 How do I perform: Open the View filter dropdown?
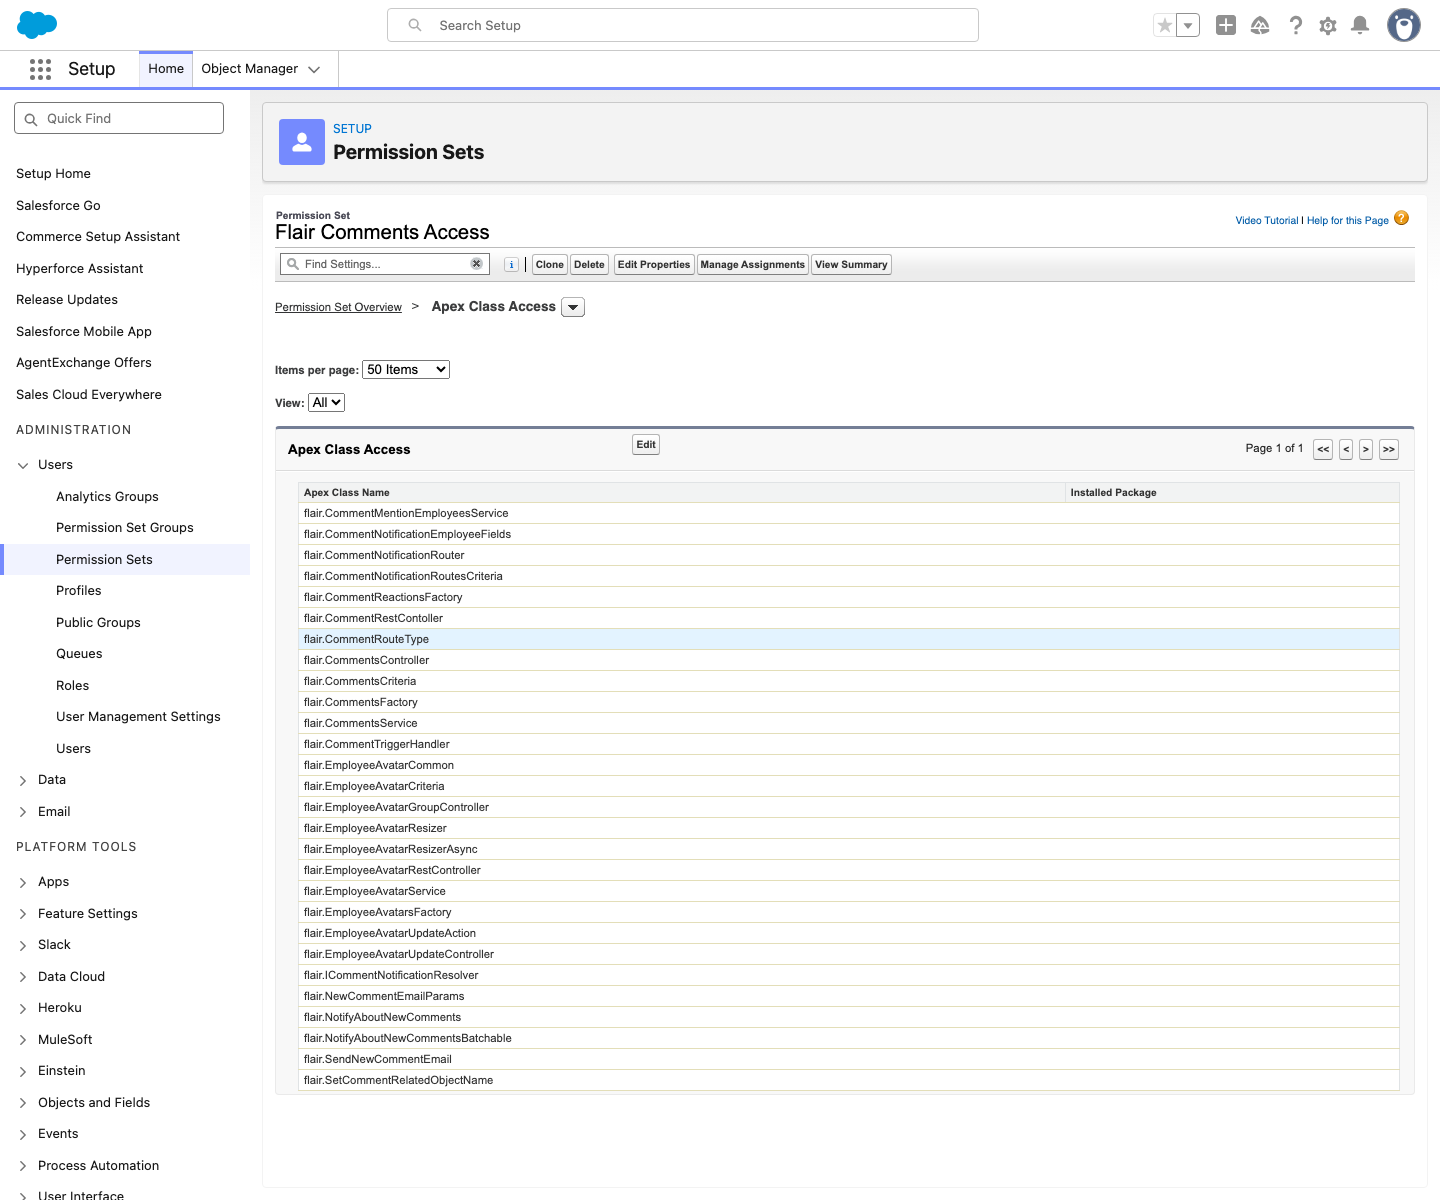pyautogui.click(x=326, y=402)
